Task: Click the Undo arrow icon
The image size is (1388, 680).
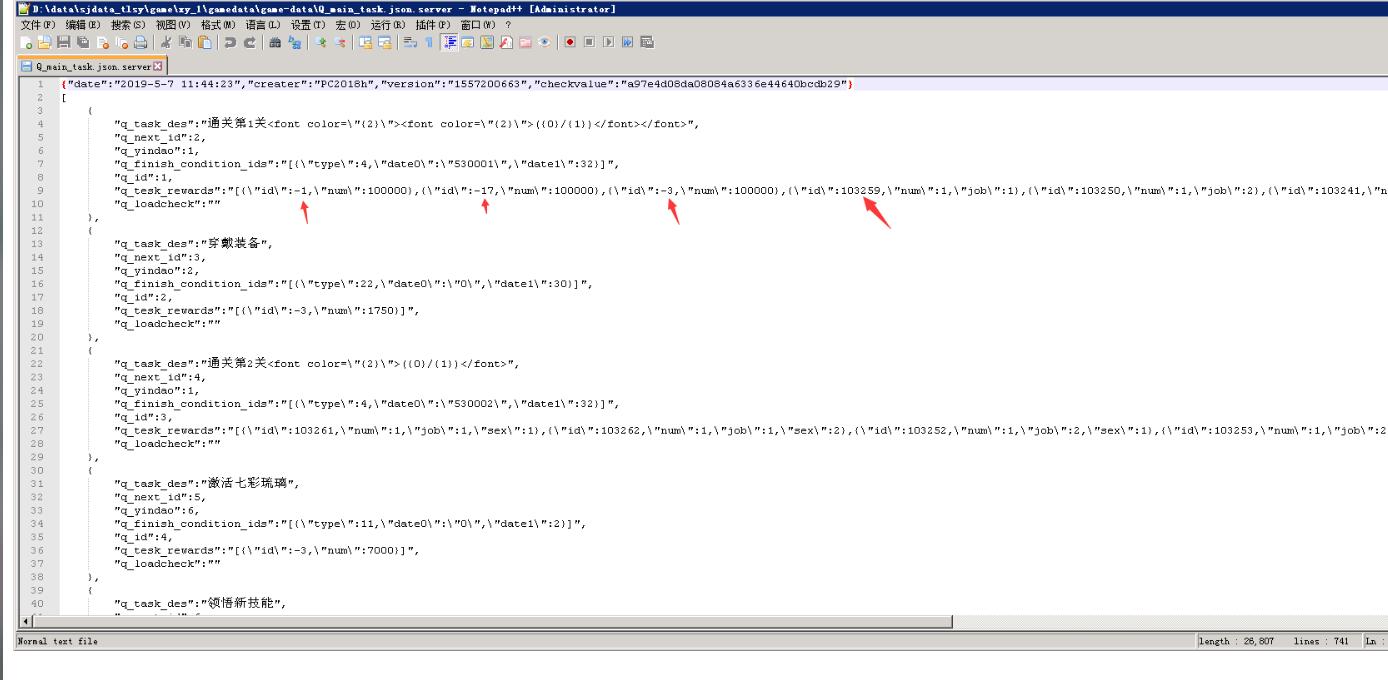Action: coord(230,43)
